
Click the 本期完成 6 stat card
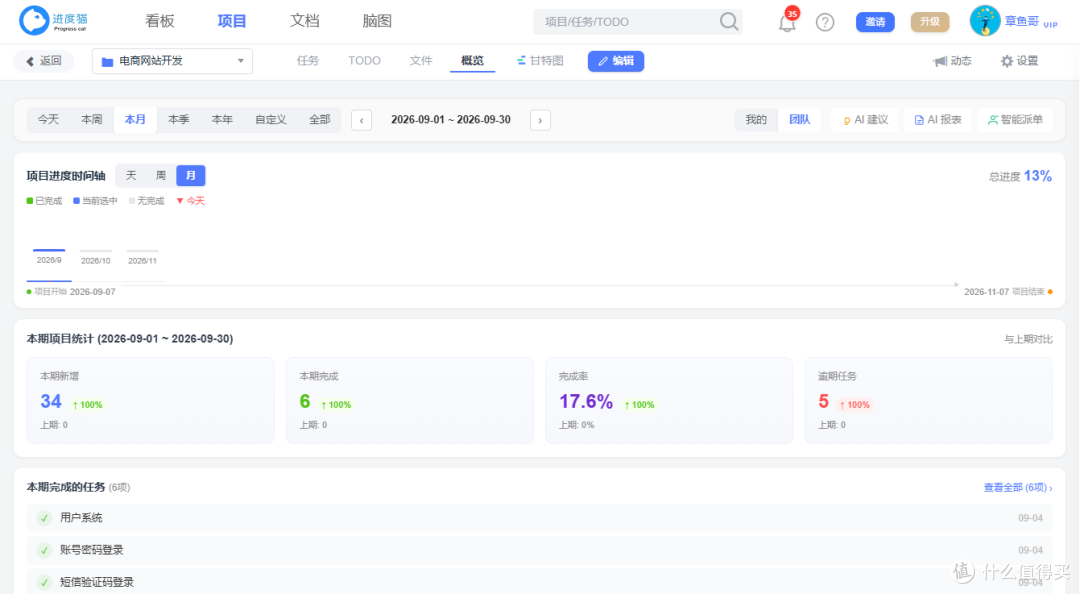point(410,400)
